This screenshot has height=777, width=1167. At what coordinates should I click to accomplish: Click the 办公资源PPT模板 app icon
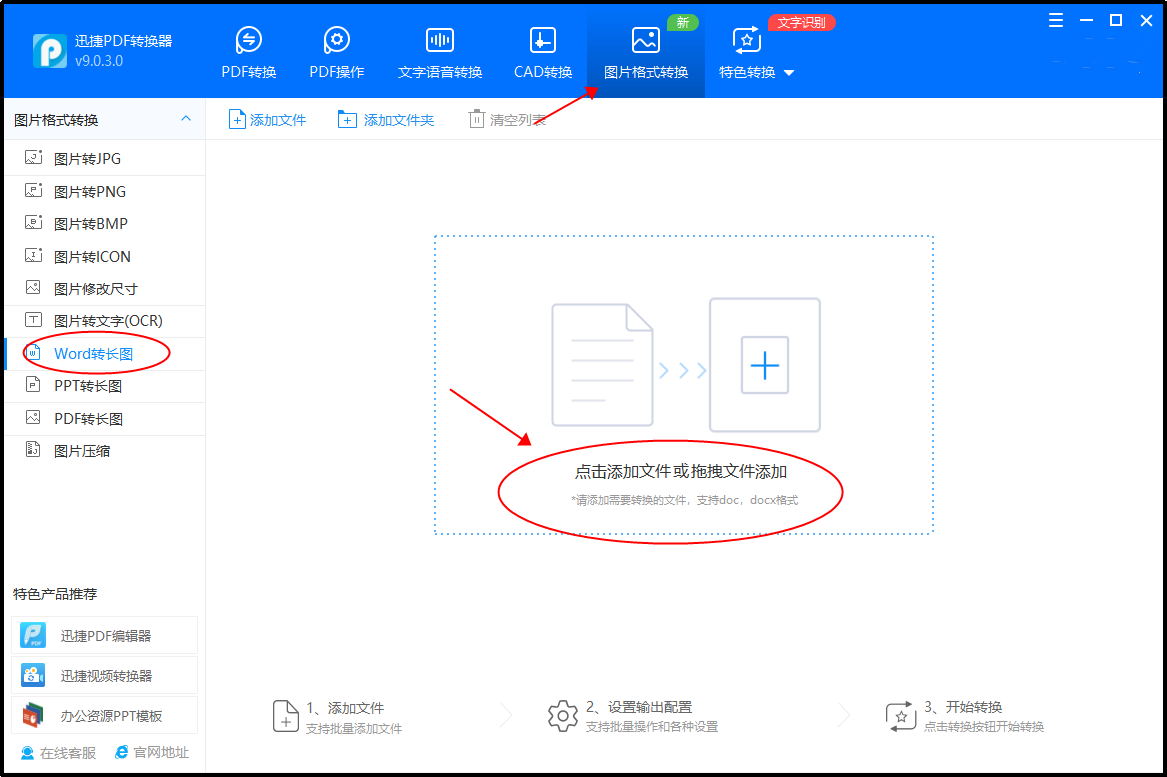pyautogui.click(x=33, y=715)
